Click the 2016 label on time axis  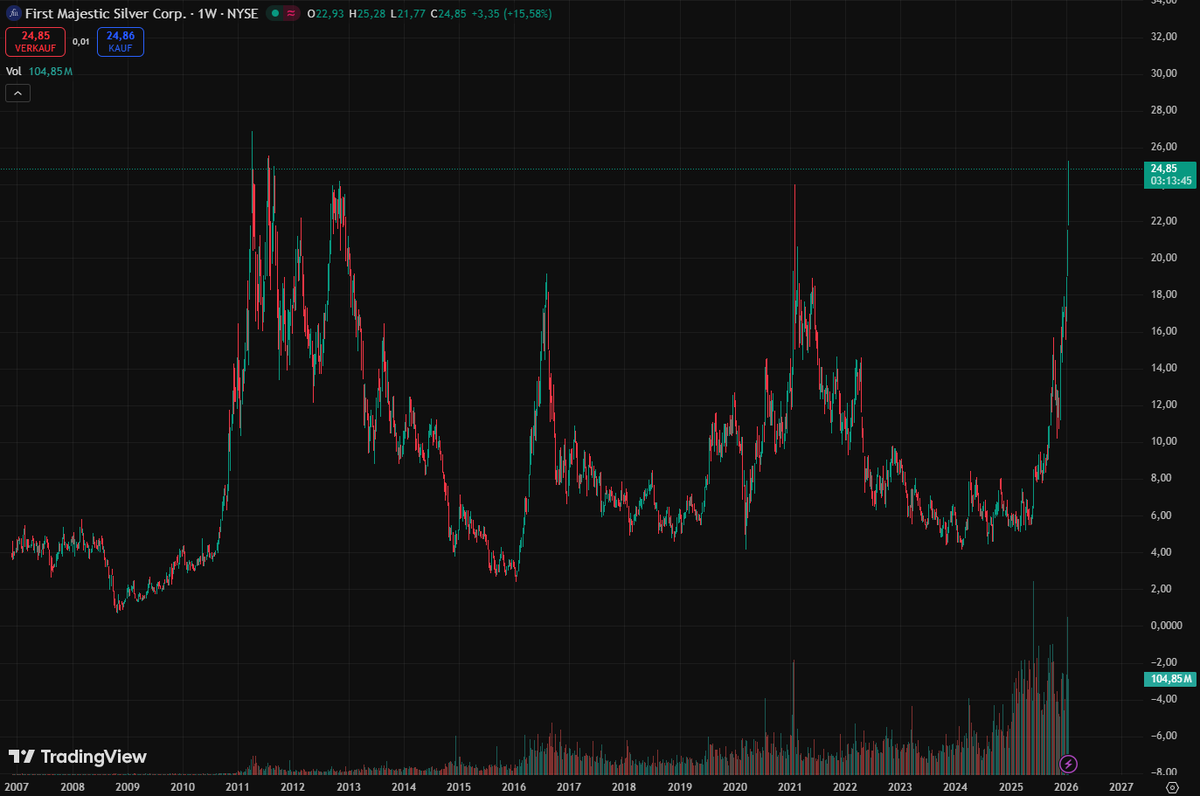(x=513, y=787)
